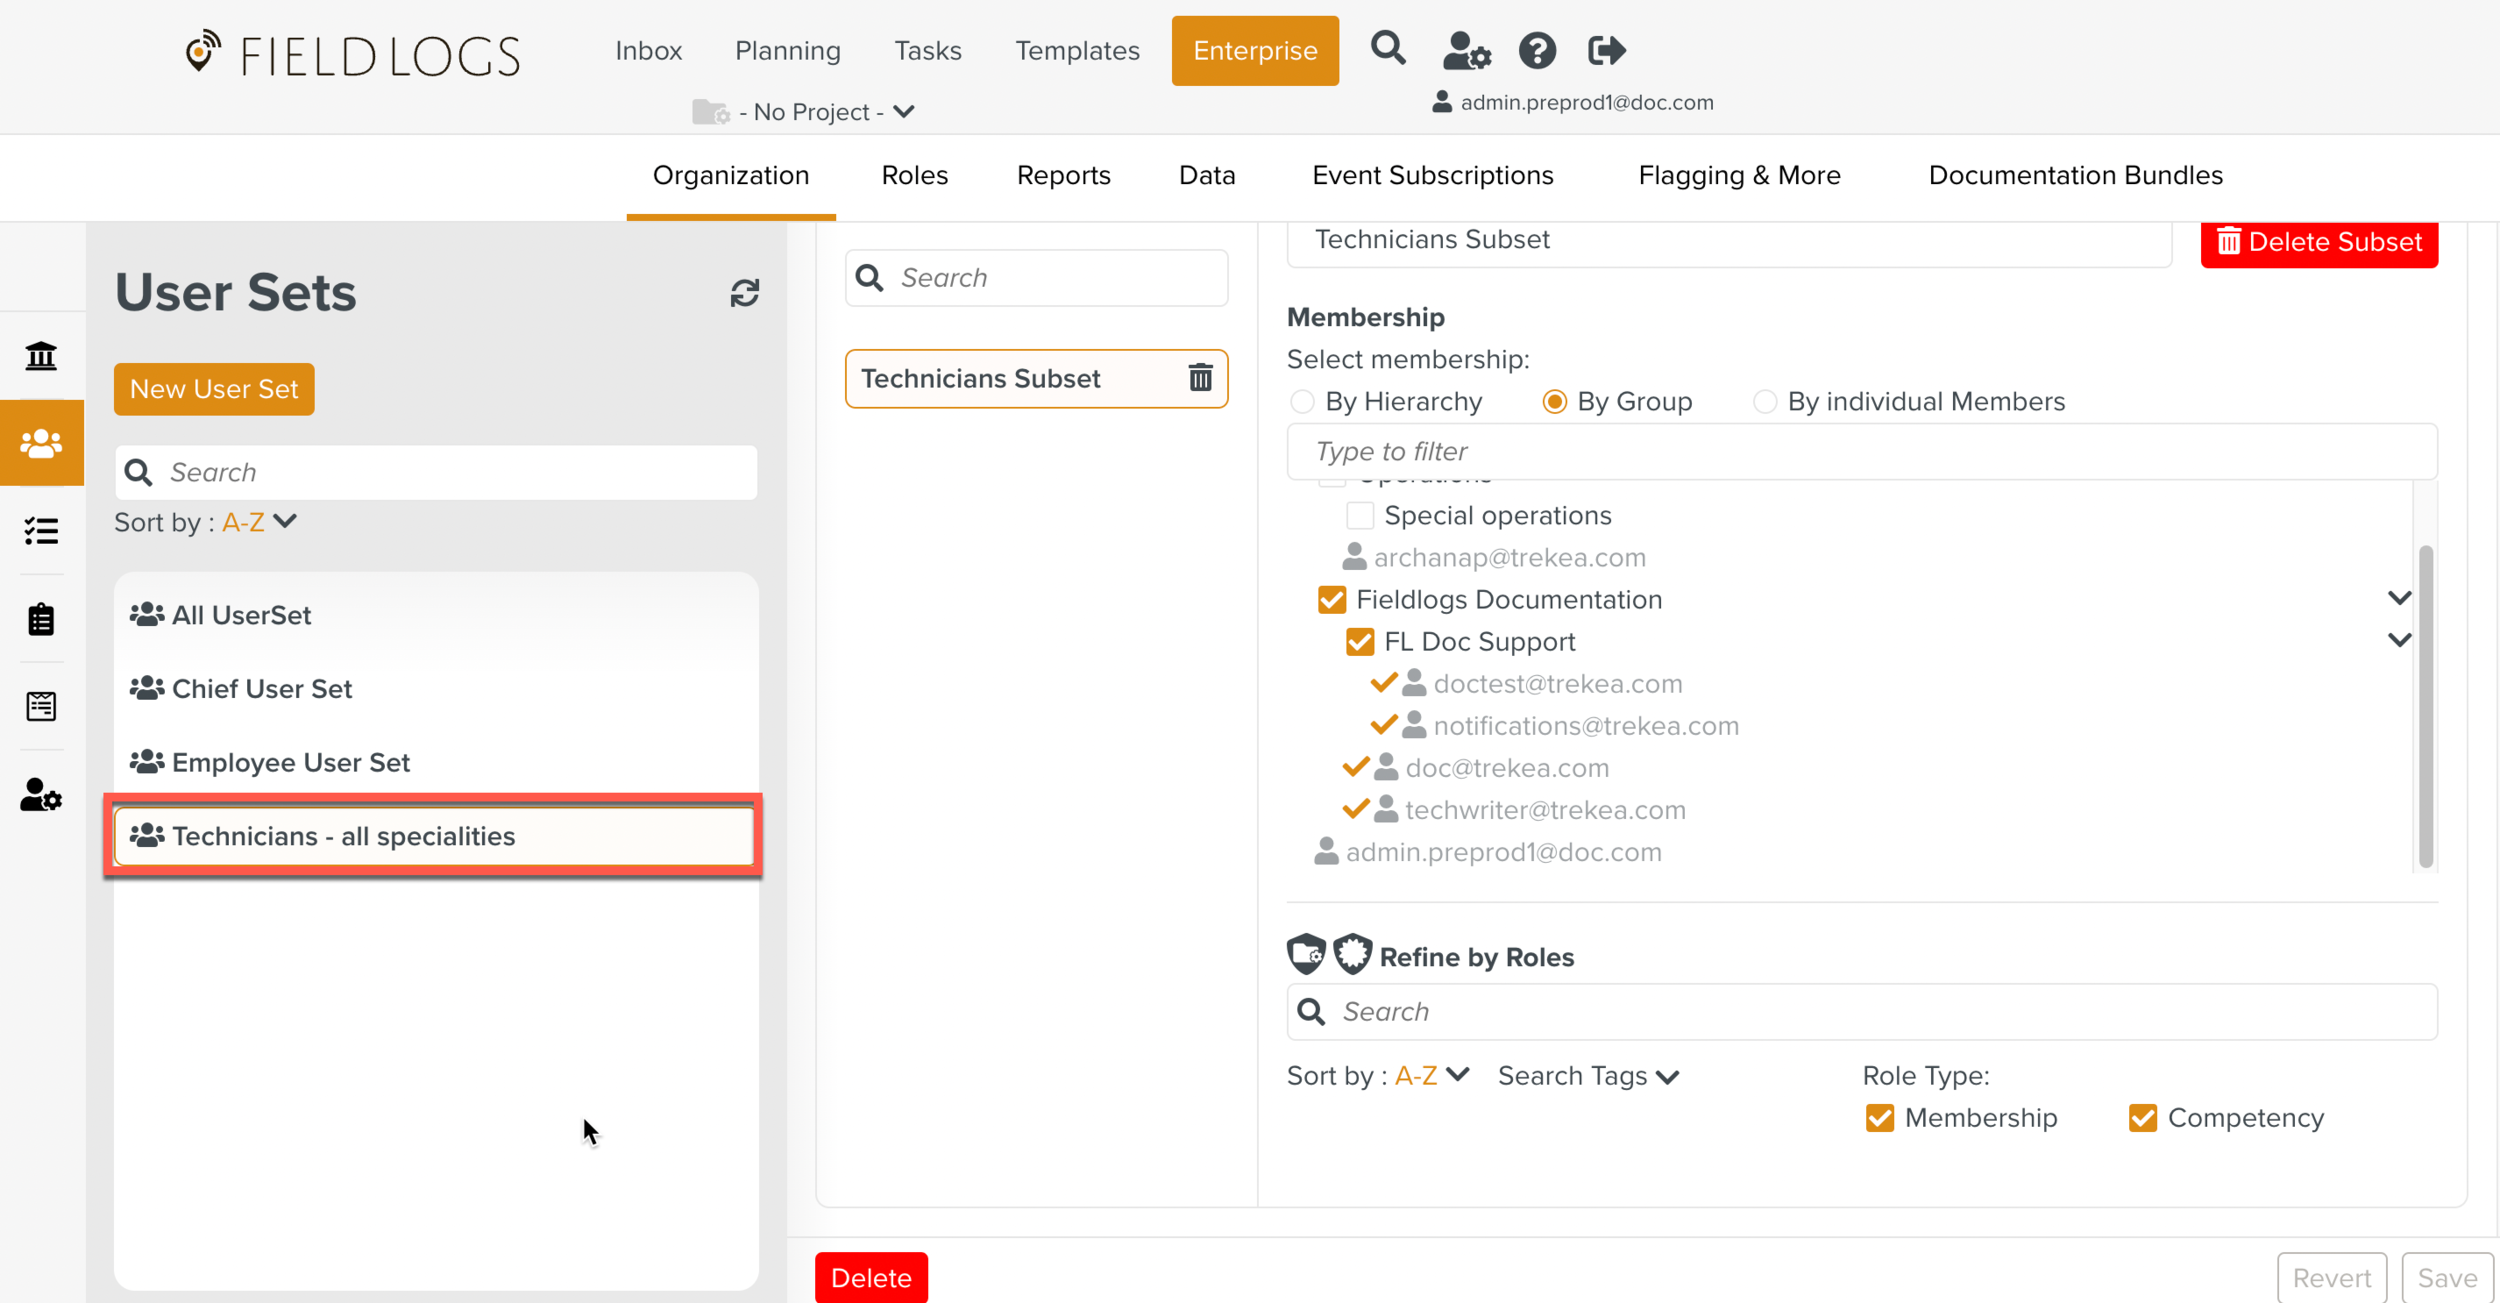Switch to the Roles tab
2500x1303 pixels.
914,175
